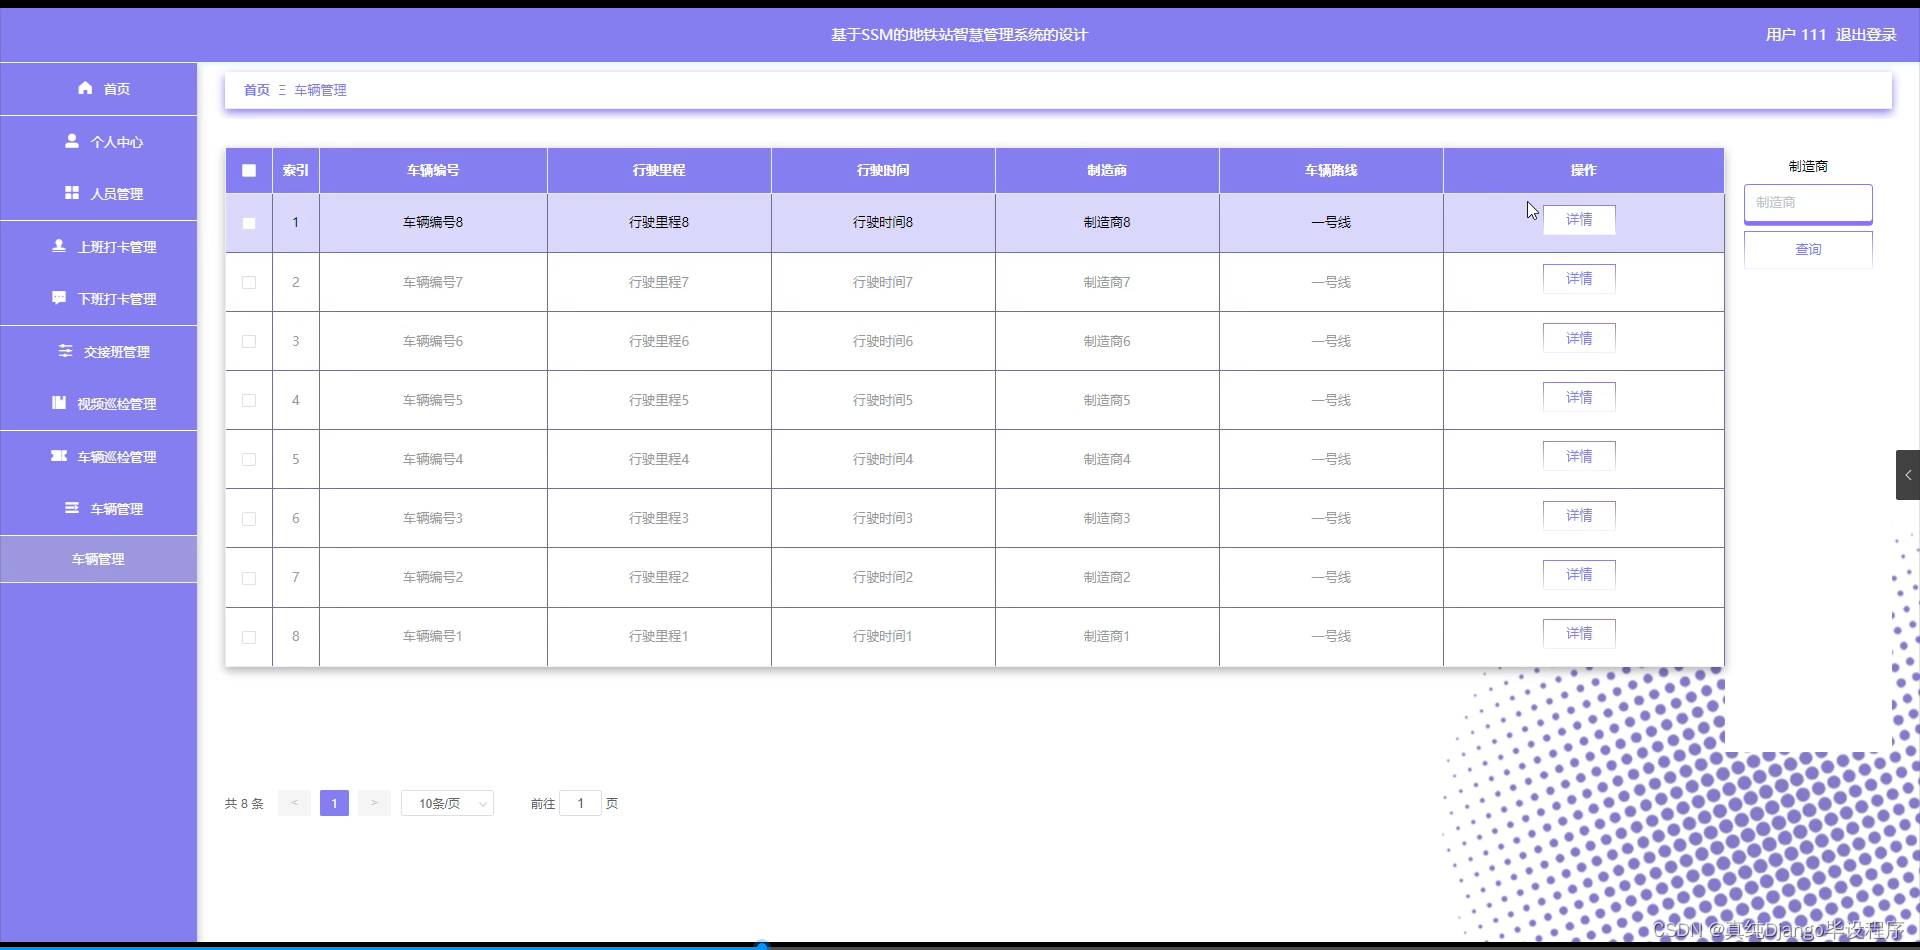Click the list icon beside the 车辆管理 parent menu
This screenshot has height=950, width=1920.
coord(72,508)
